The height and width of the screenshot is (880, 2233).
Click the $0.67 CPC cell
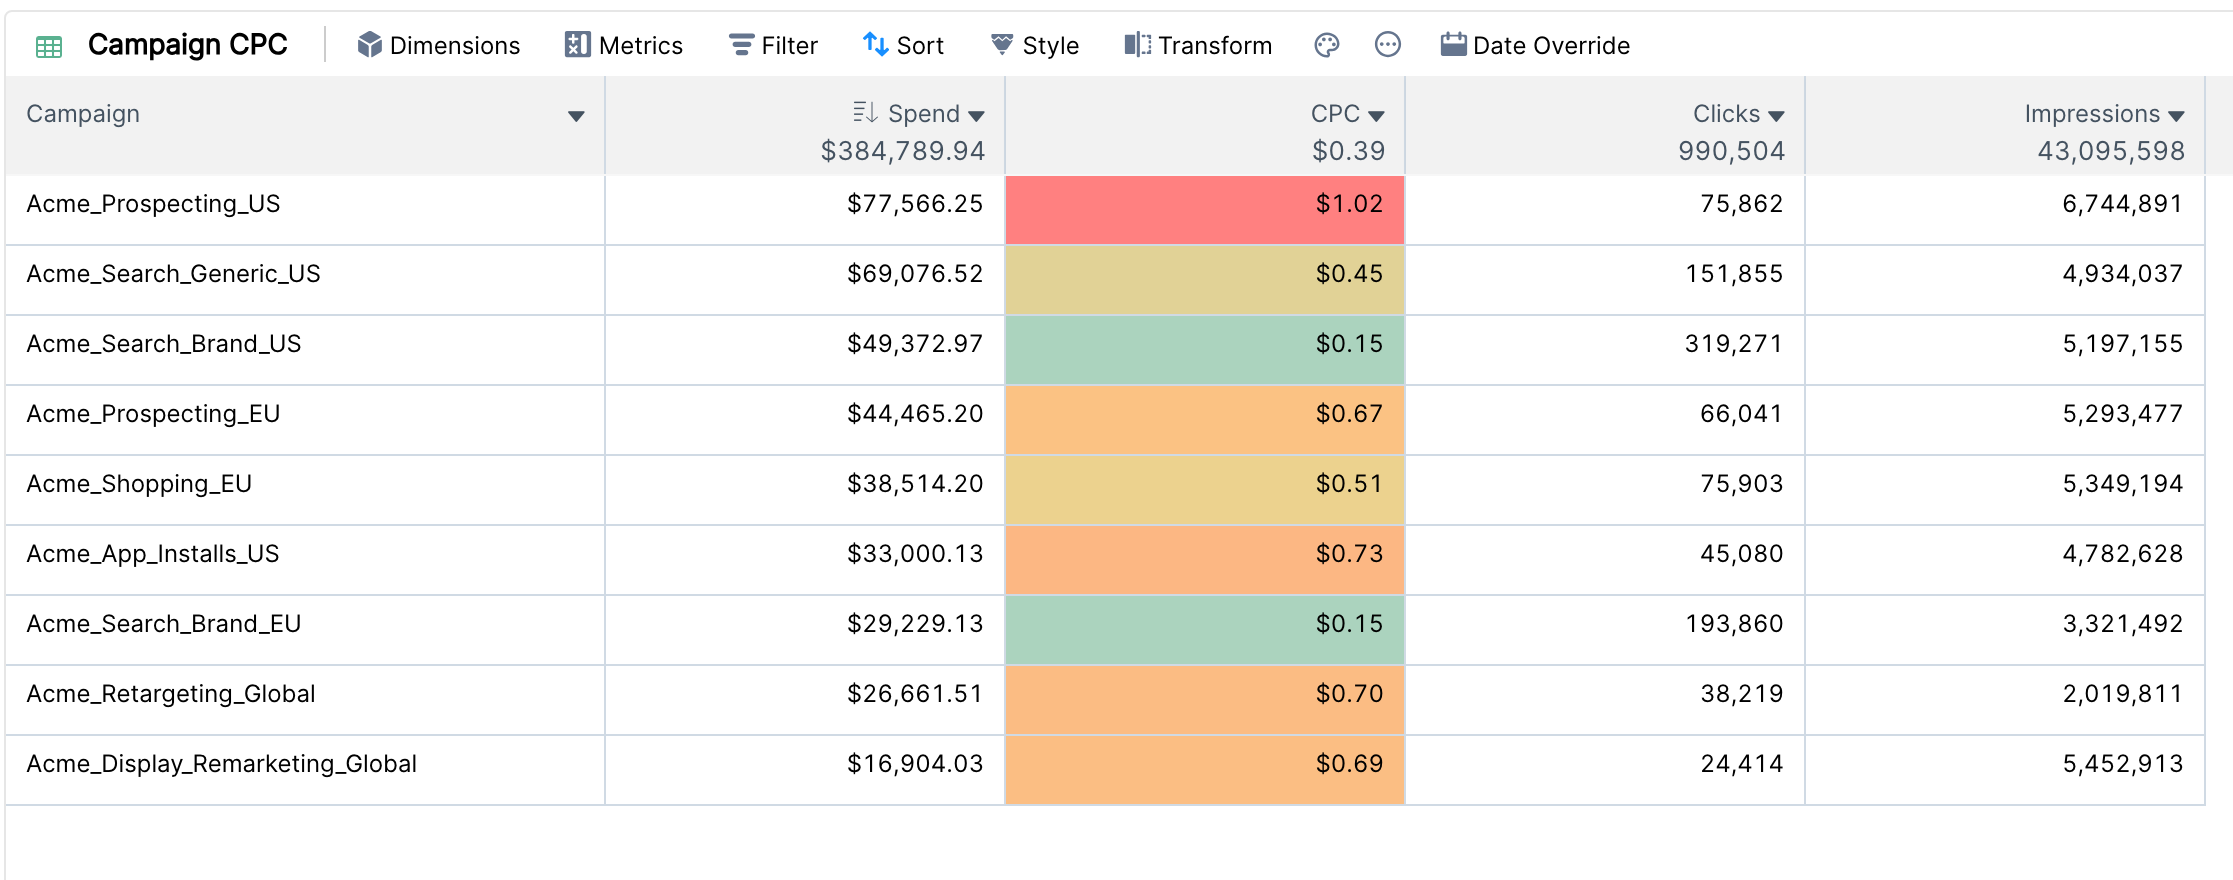tap(1205, 420)
